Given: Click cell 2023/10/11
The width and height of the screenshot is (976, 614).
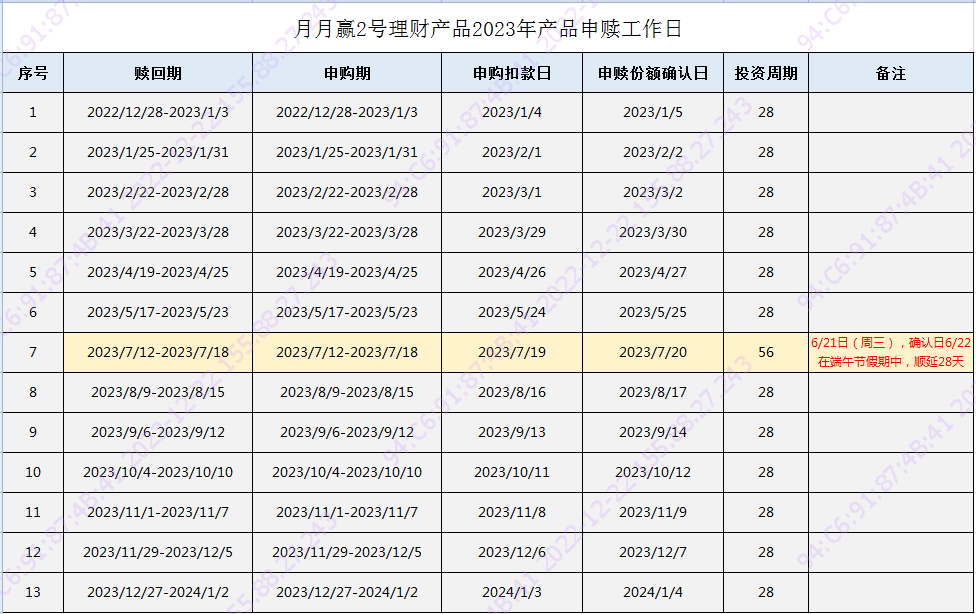Looking at the screenshot, I should pyautogui.click(x=512, y=472).
